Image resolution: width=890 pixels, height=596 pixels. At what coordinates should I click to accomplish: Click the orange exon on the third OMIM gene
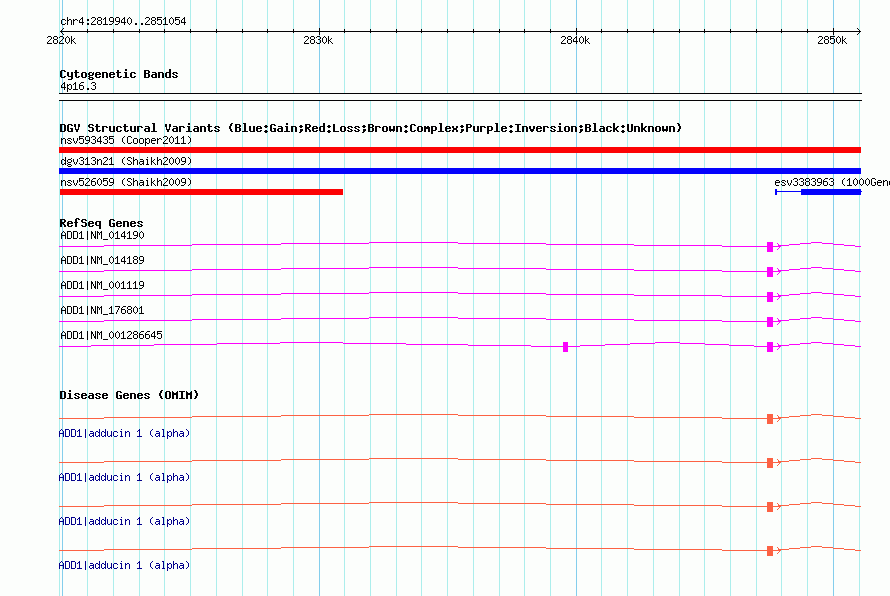(770, 506)
